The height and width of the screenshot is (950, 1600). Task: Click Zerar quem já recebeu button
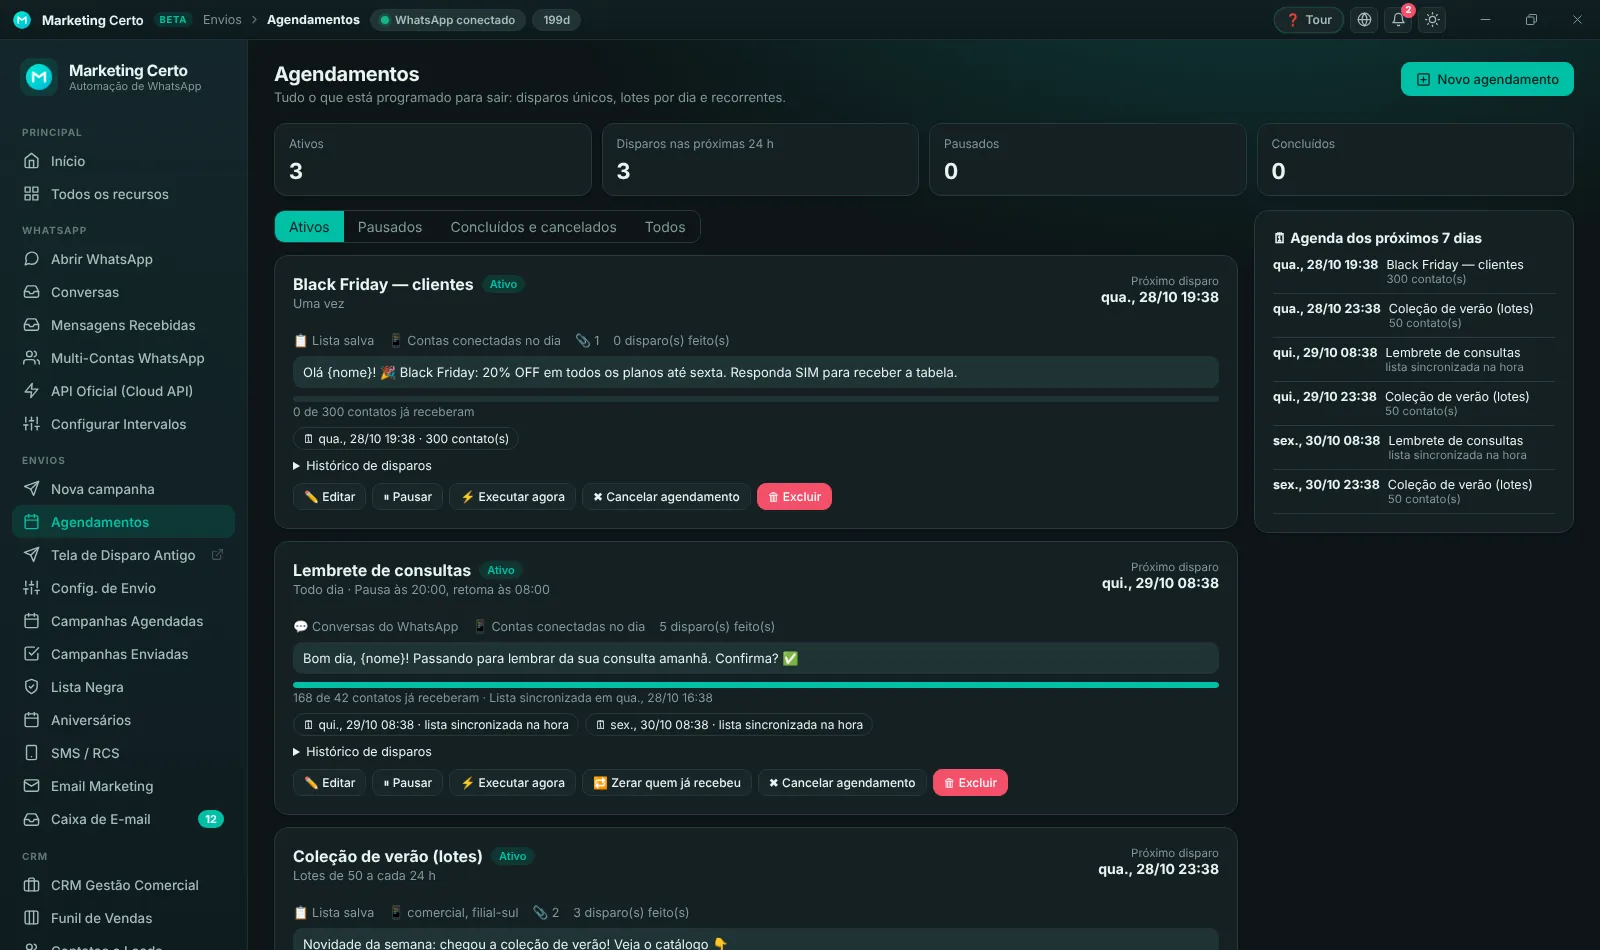(667, 783)
